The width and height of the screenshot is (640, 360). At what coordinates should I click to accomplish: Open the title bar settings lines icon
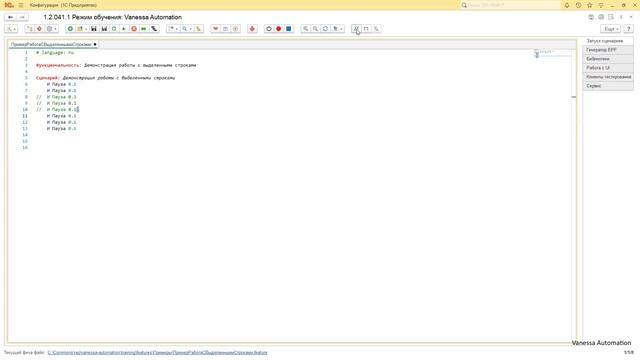click(x=601, y=5)
